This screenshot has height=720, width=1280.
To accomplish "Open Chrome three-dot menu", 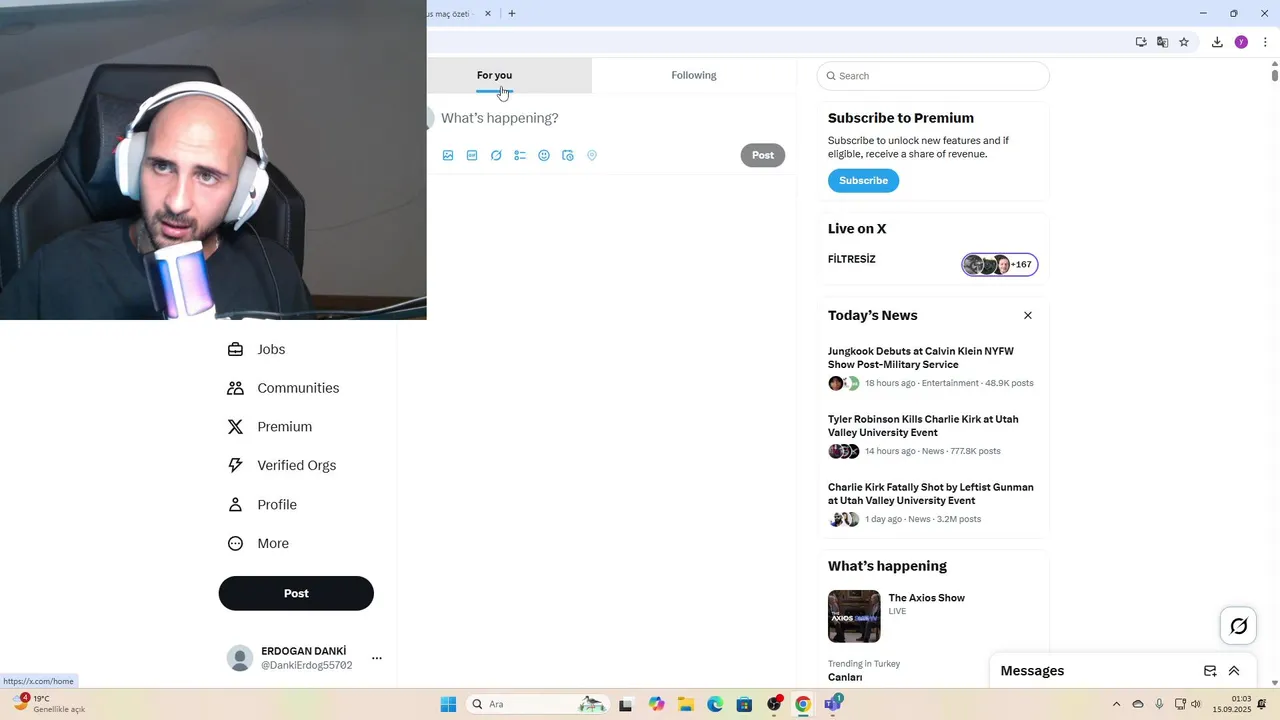I will [x=1265, y=42].
